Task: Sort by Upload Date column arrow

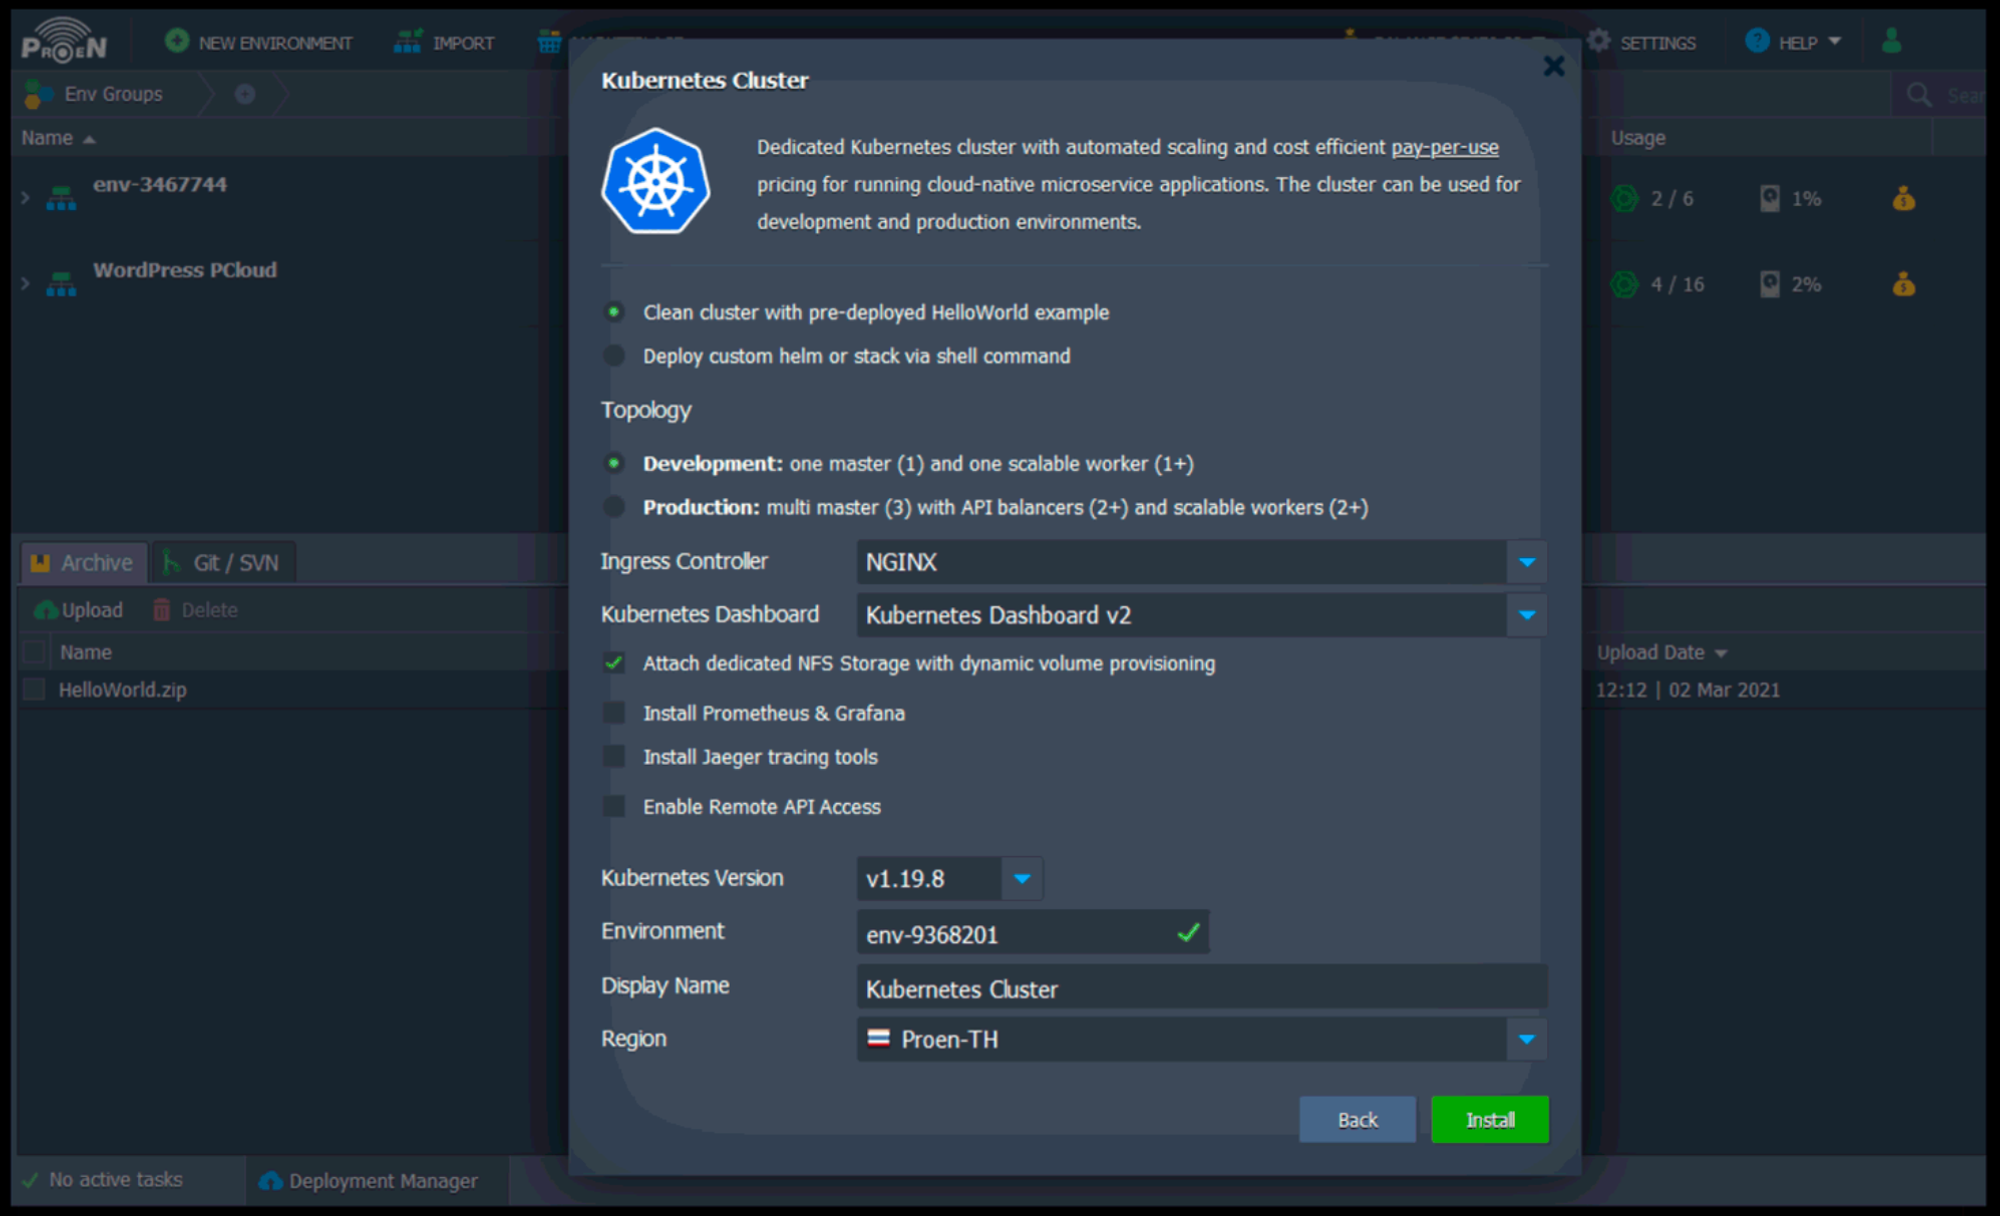Action: click(1720, 653)
